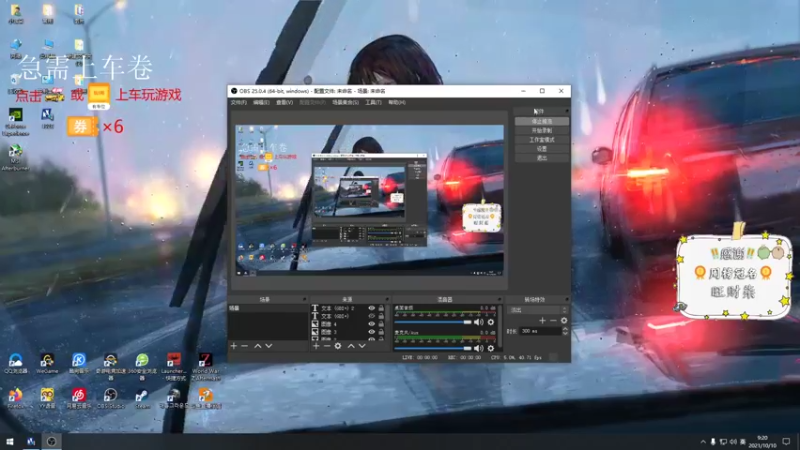
Task: Toggle lock on 图像 3 source
Action: tap(381, 332)
